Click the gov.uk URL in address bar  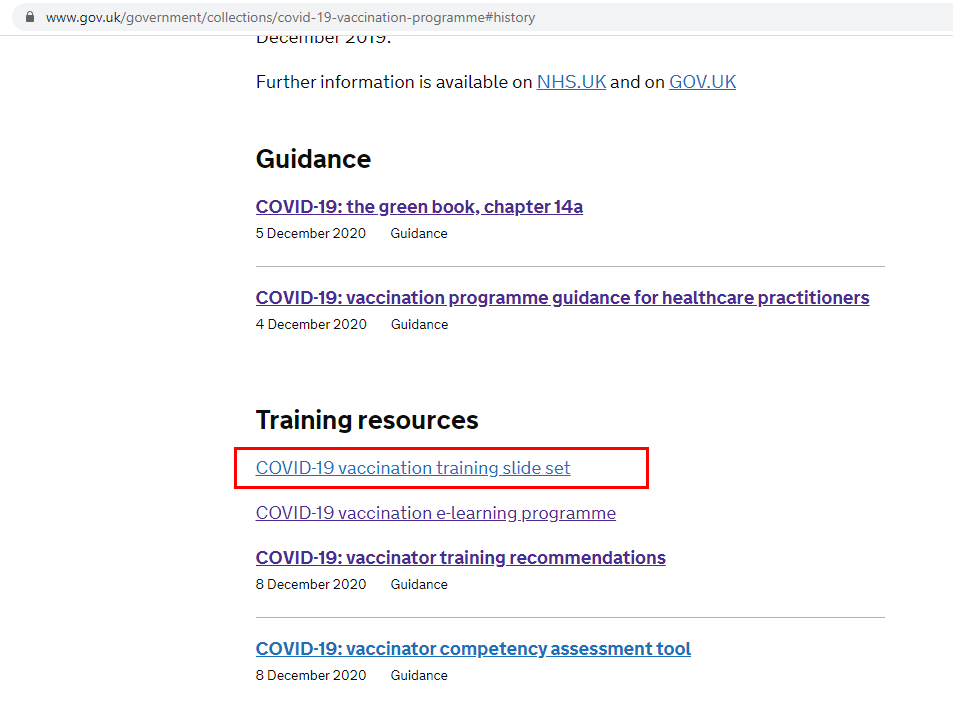click(291, 18)
